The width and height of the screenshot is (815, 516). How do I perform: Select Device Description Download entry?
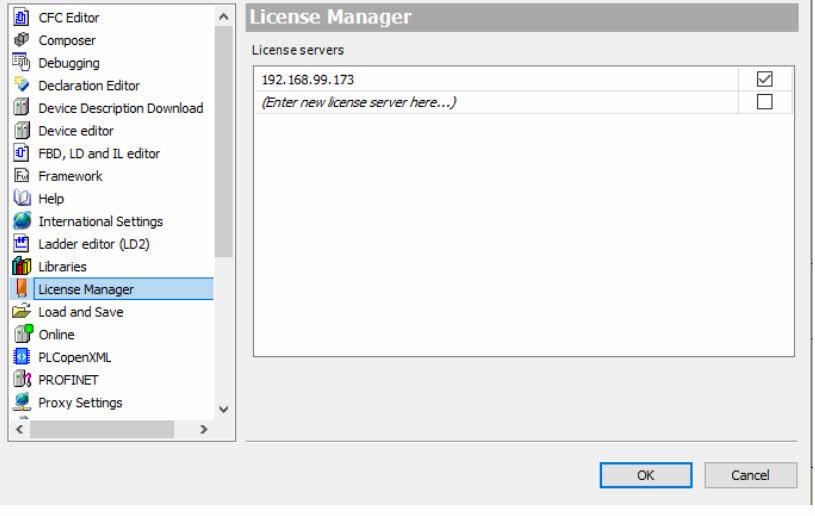coord(120,108)
